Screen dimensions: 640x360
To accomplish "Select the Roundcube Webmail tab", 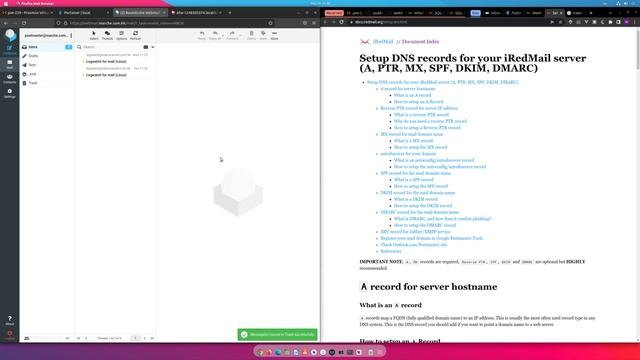I will 140,13.
